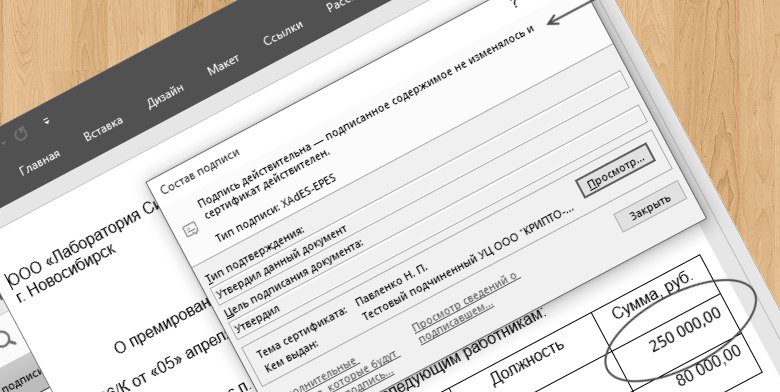This screenshot has width=780, height=392.
Task: Select the Макет ribbon tab
Action: (223, 65)
